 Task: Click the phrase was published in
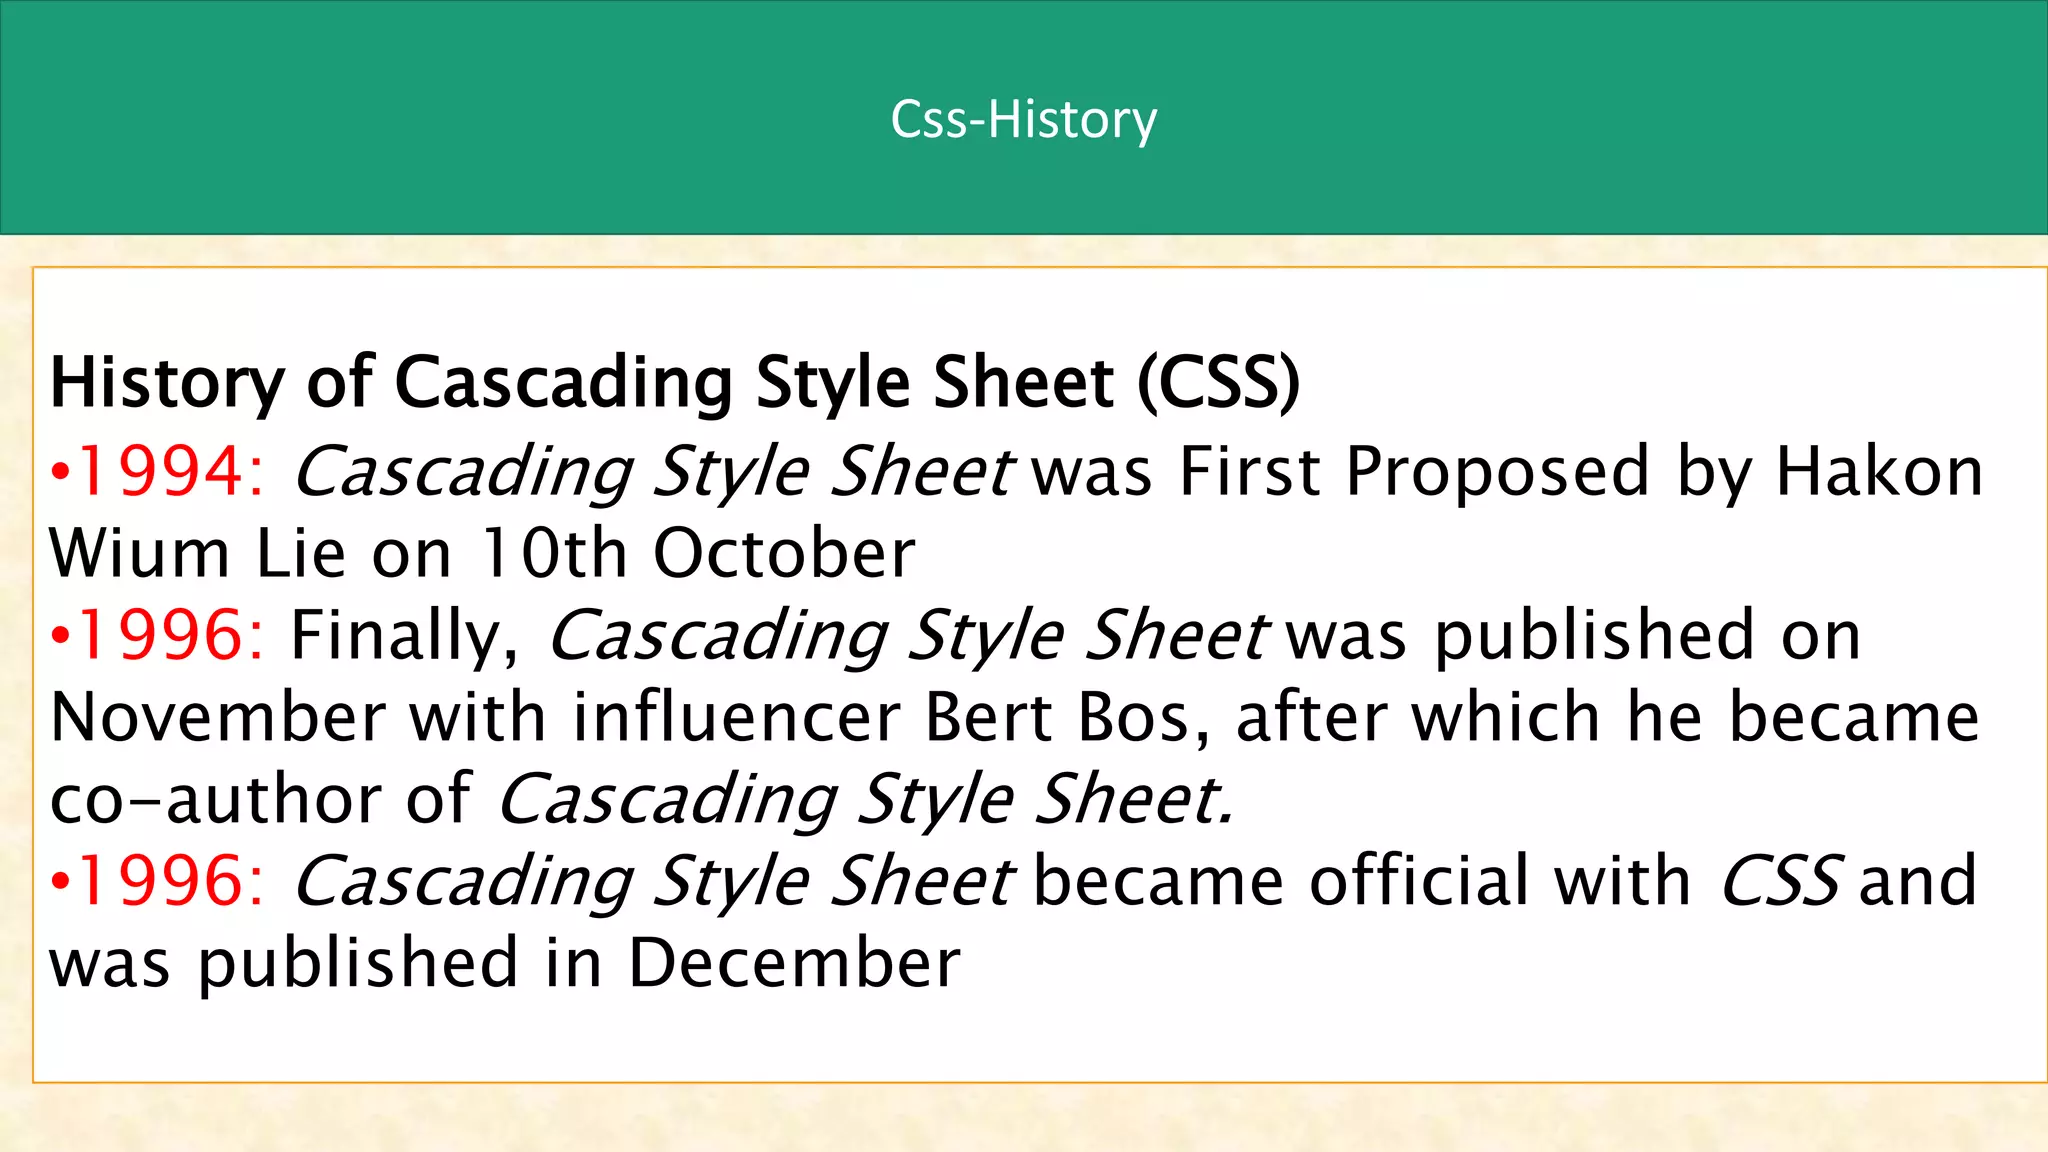coord(326,964)
